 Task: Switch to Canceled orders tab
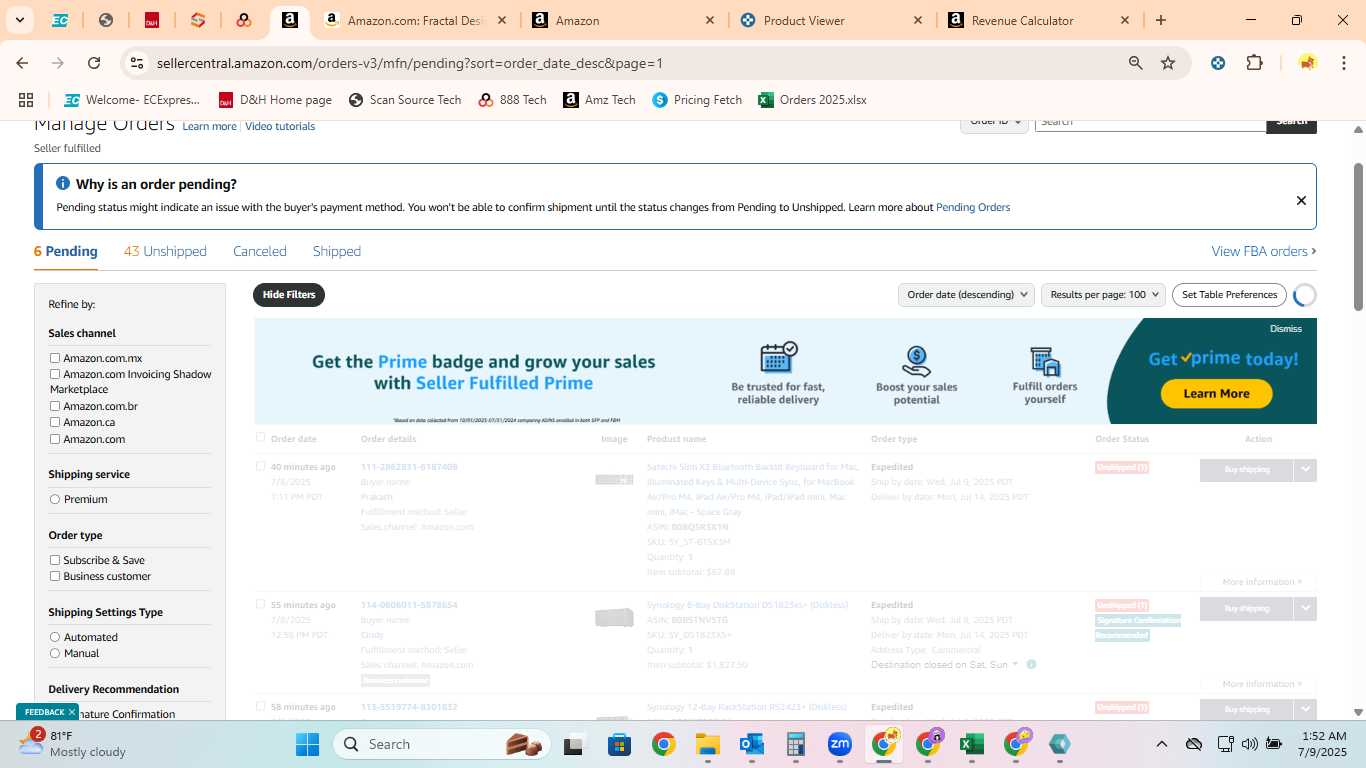coord(260,251)
